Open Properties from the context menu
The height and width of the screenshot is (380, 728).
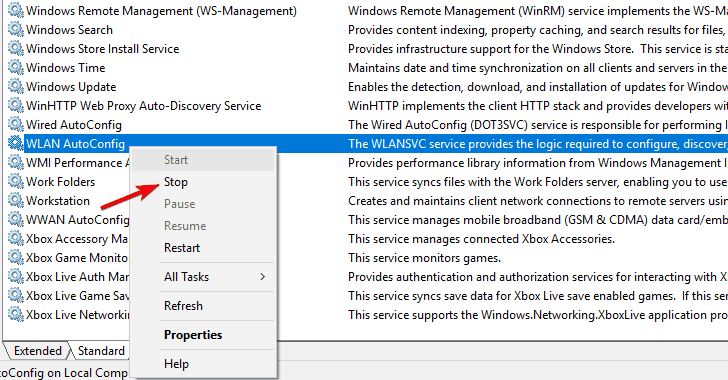pyautogui.click(x=193, y=335)
